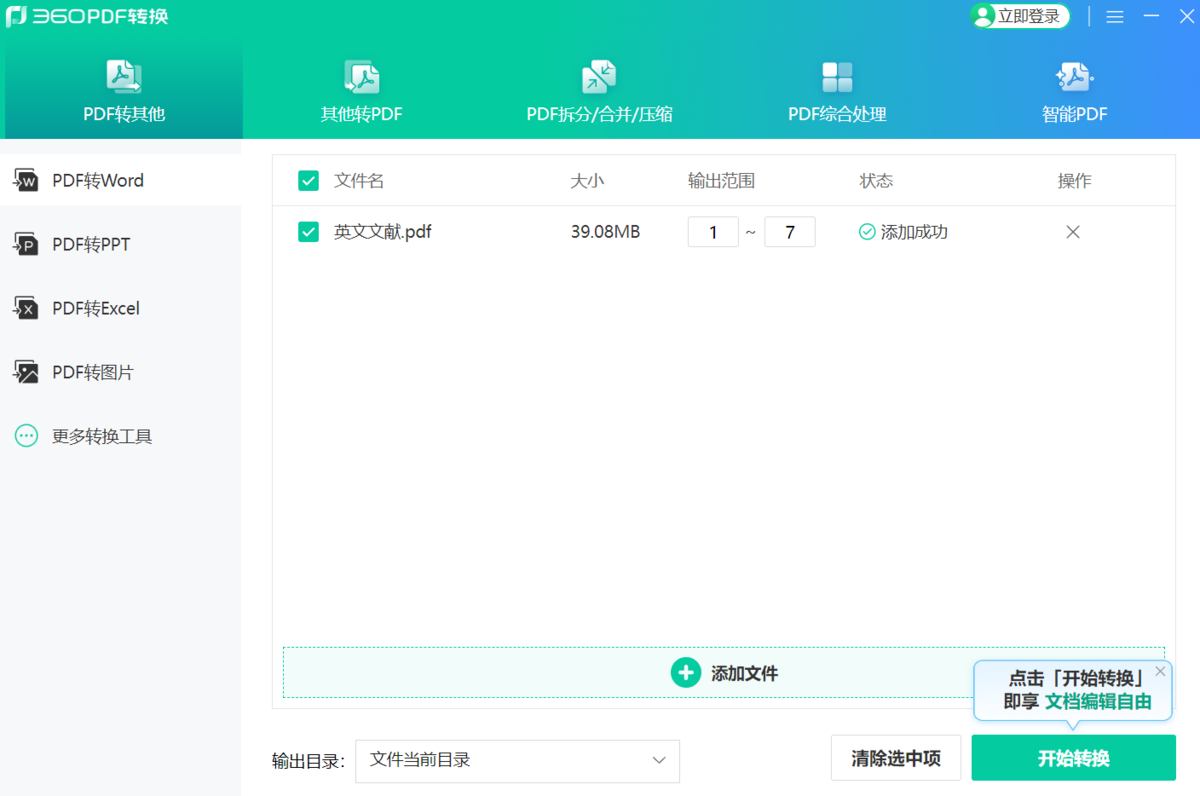Screen dimensions: 1200x796
Task: Toggle selection of the listed PDF row
Action: point(308,231)
